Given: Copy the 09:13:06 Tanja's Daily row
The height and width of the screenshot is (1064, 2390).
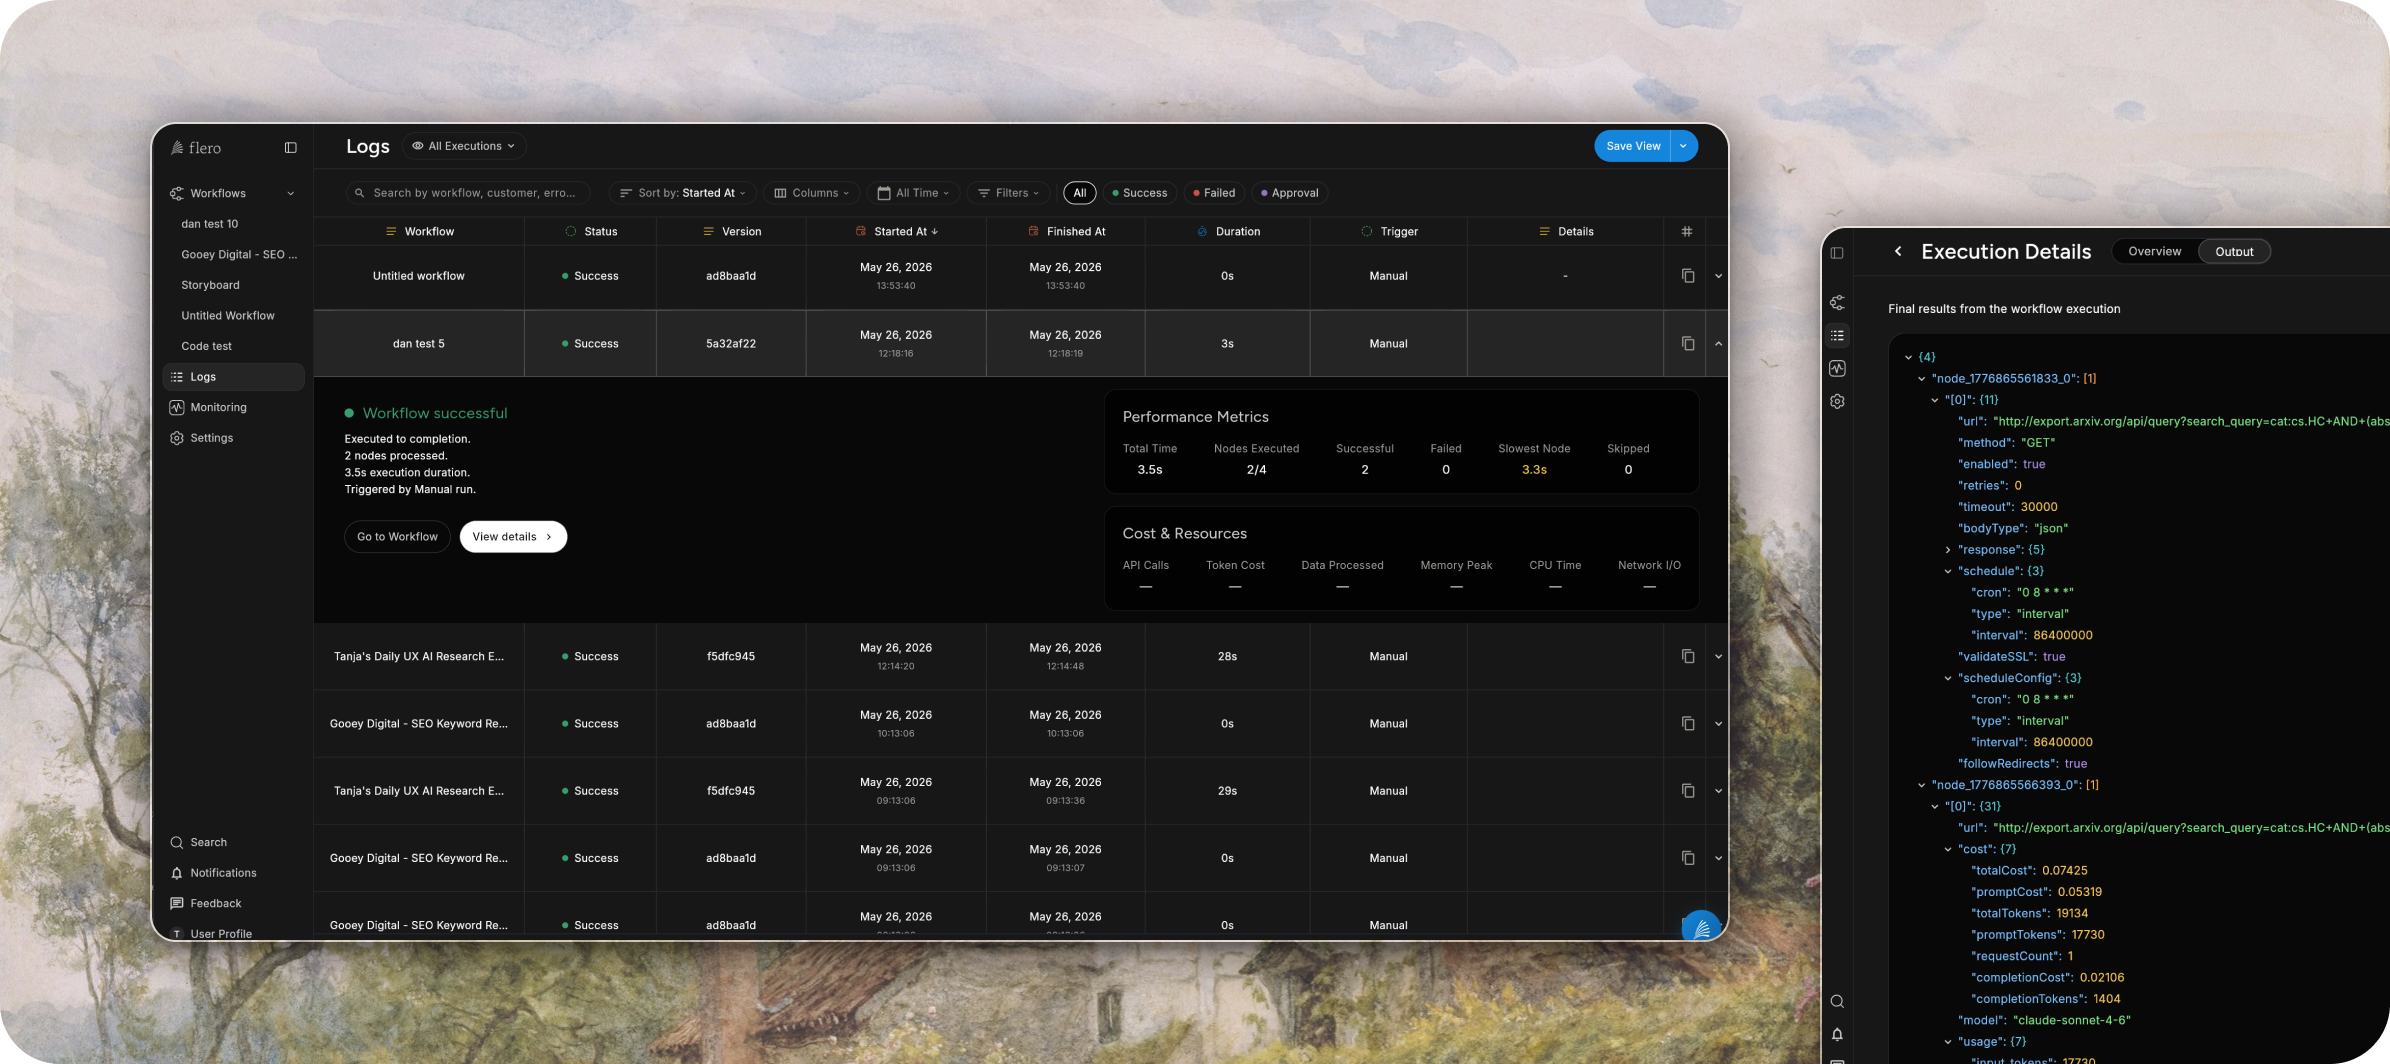Looking at the screenshot, I should (x=1688, y=791).
